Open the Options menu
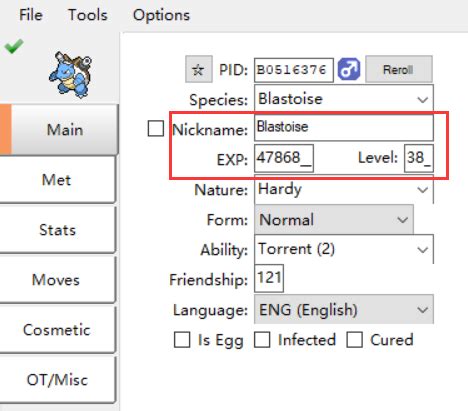This screenshot has width=468, height=411. pos(161,15)
